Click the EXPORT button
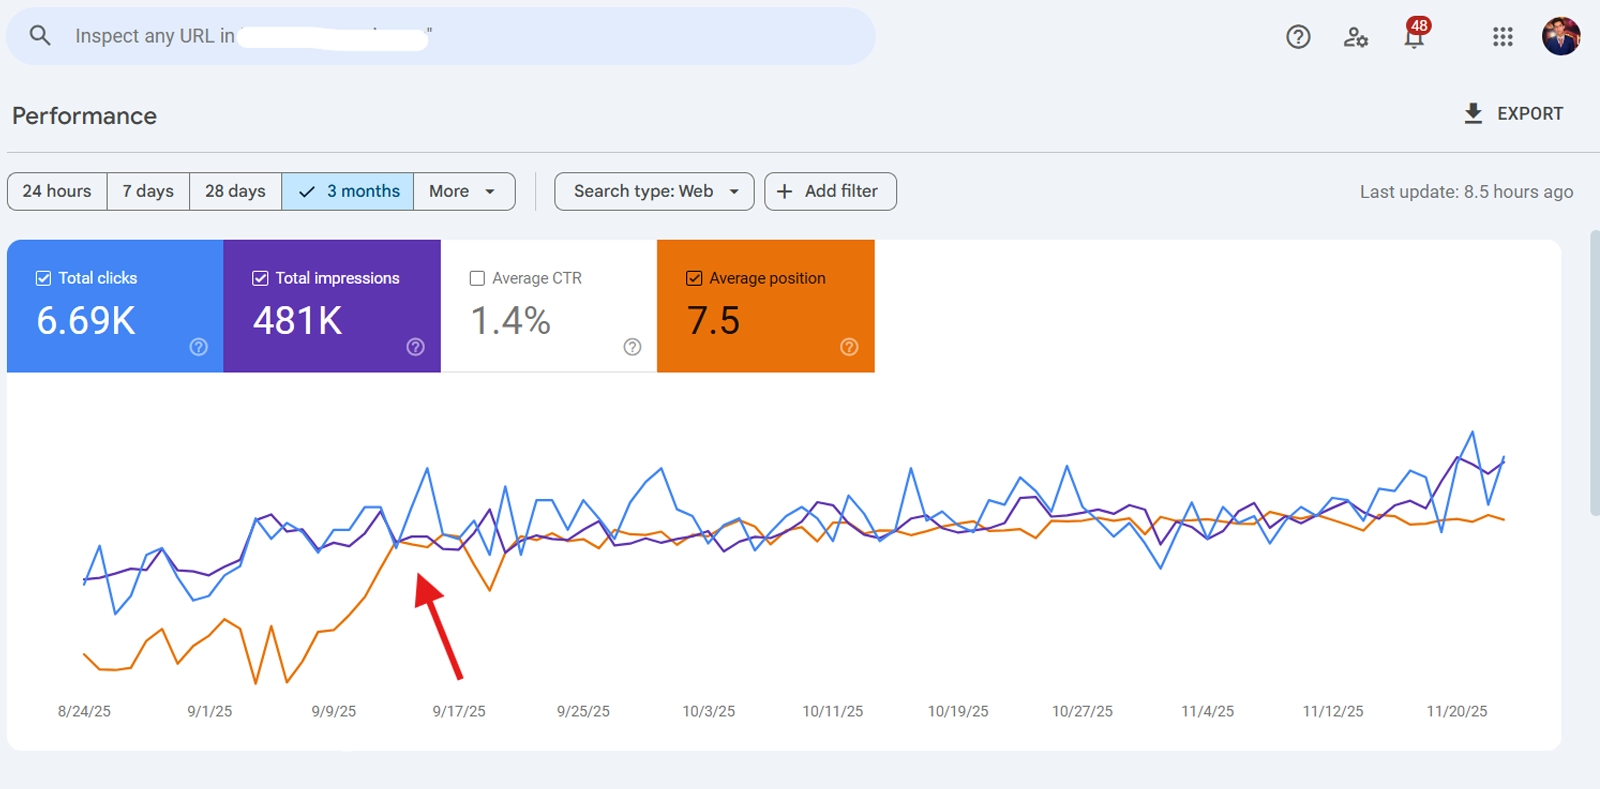Viewport: 1600px width, 789px height. point(1513,113)
